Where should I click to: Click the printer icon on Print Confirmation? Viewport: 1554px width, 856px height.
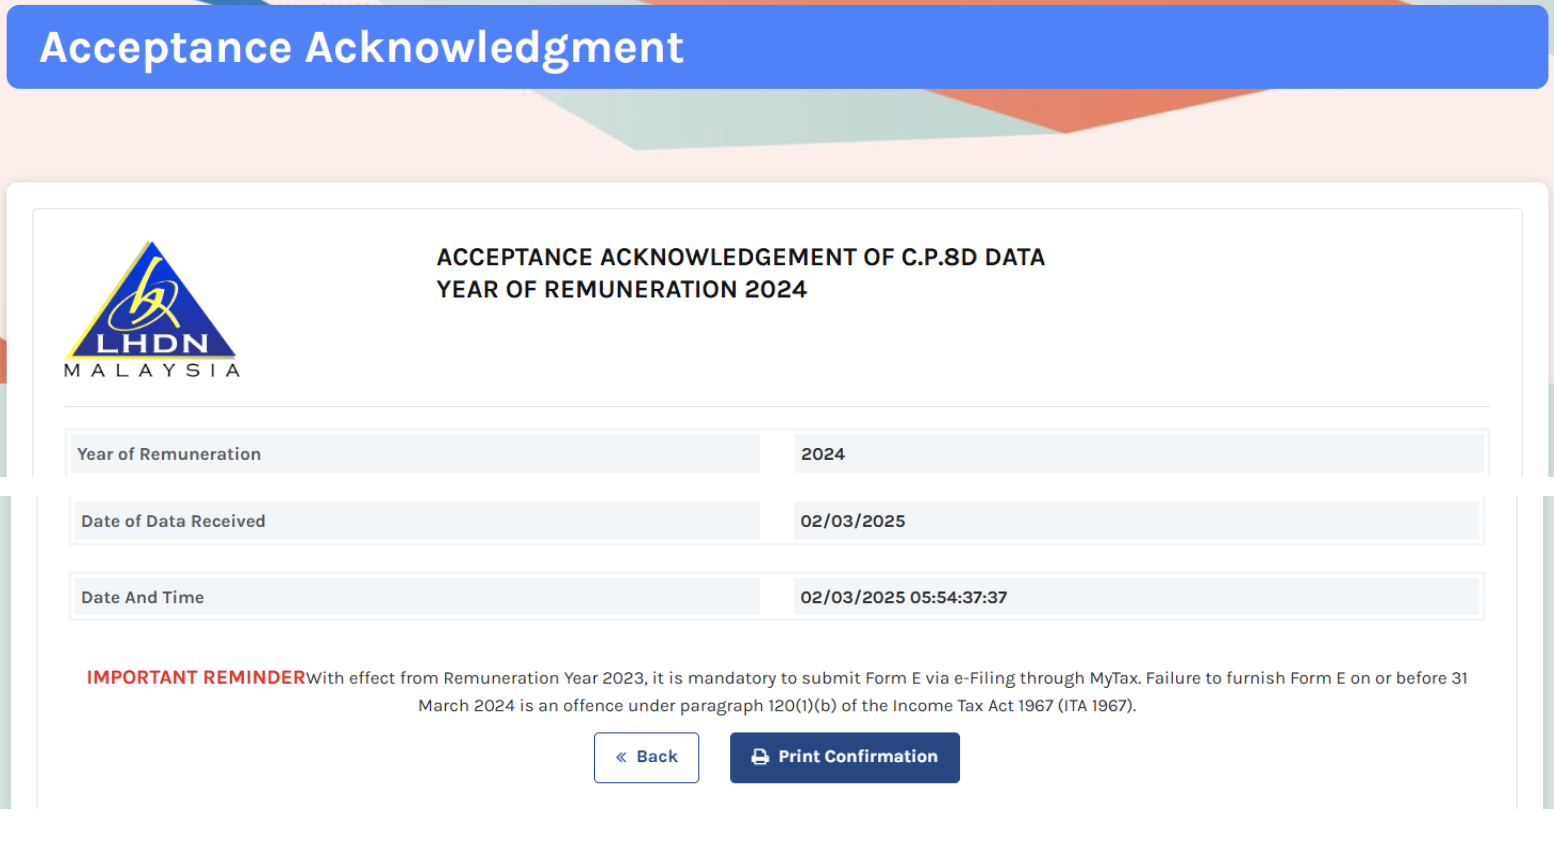760,757
